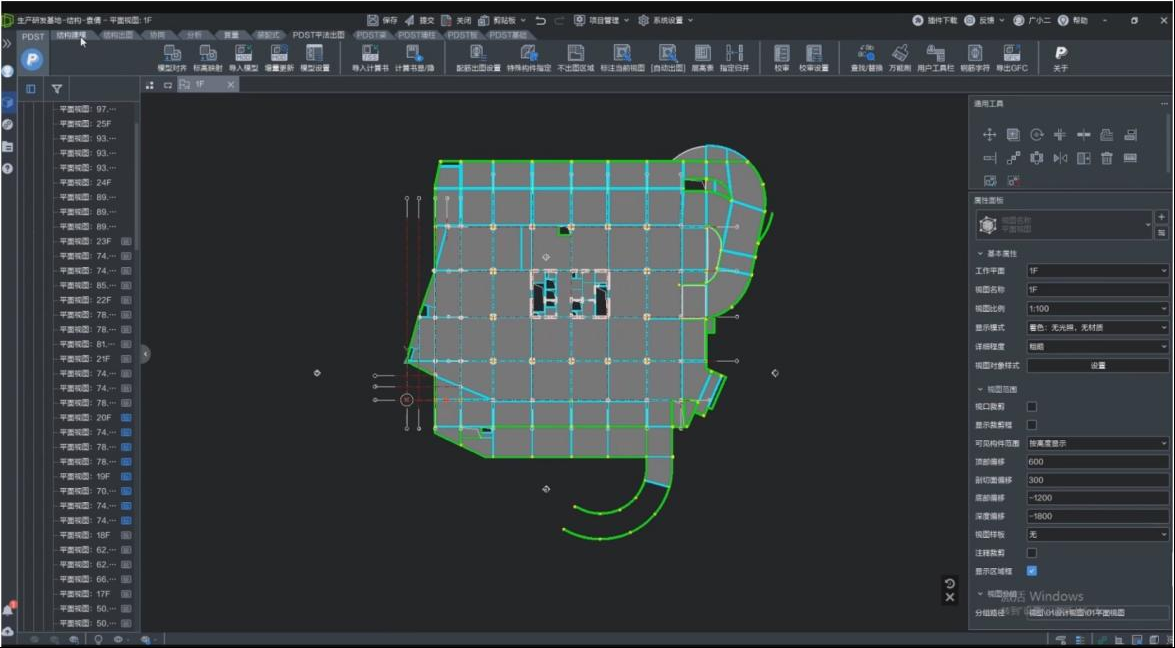Close the 1F view tab
Viewport: 1175px width, 648px height.
click(230, 85)
